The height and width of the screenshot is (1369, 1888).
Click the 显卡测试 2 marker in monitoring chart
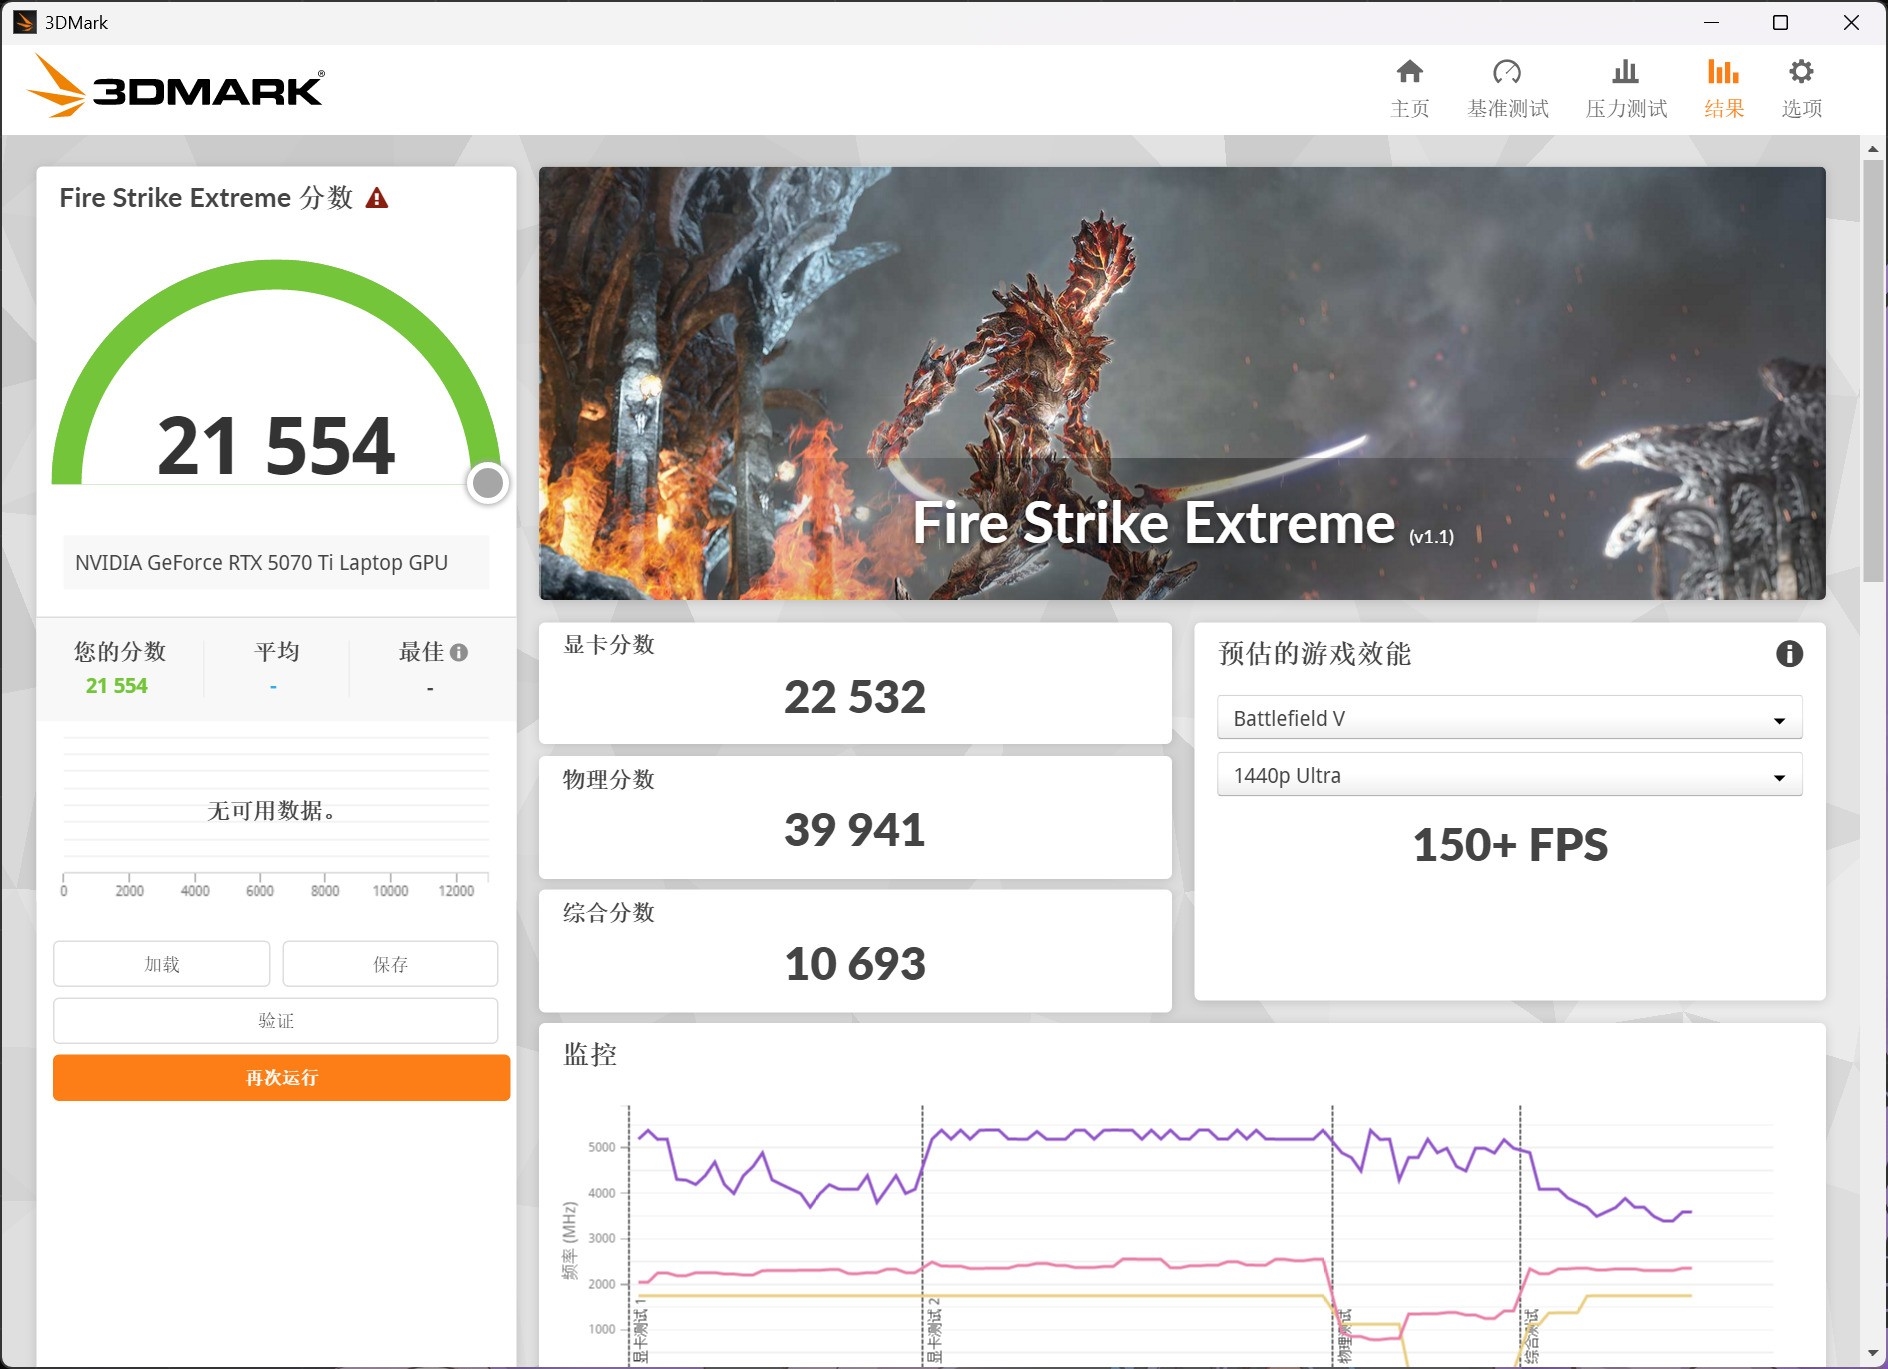point(933,1330)
